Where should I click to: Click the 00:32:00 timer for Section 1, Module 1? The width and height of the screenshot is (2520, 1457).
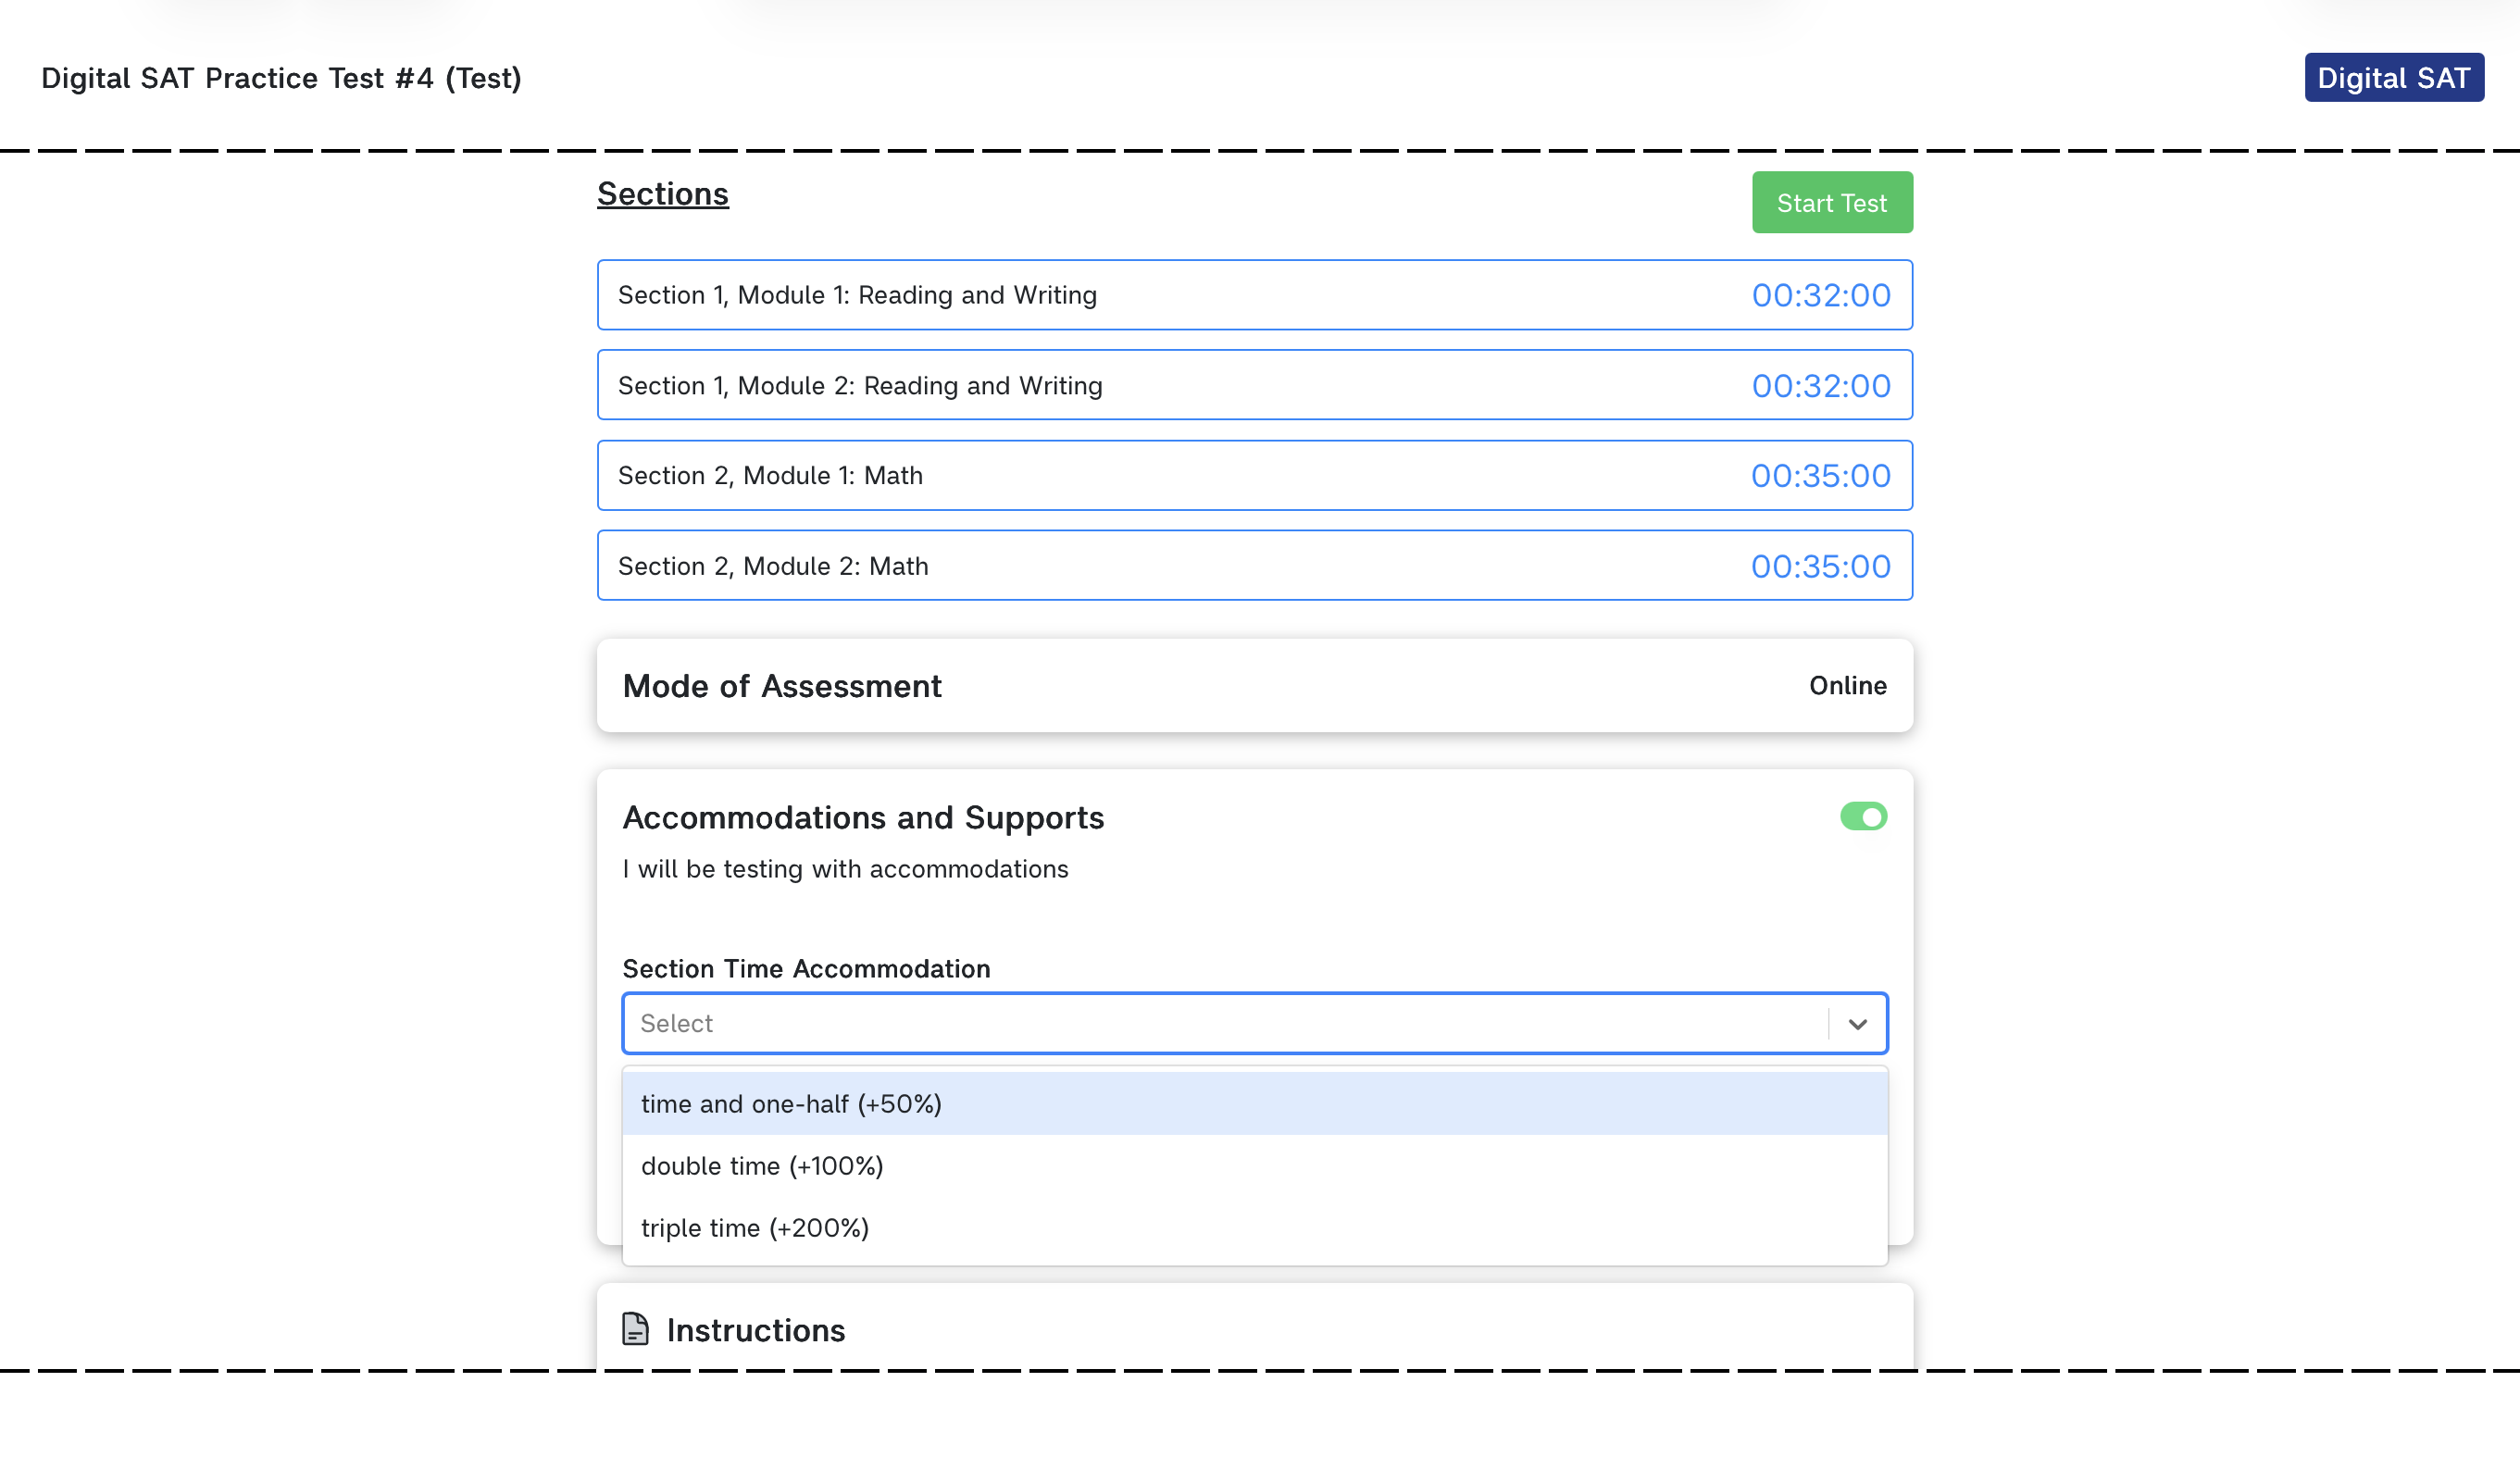pyautogui.click(x=1820, y=295)
